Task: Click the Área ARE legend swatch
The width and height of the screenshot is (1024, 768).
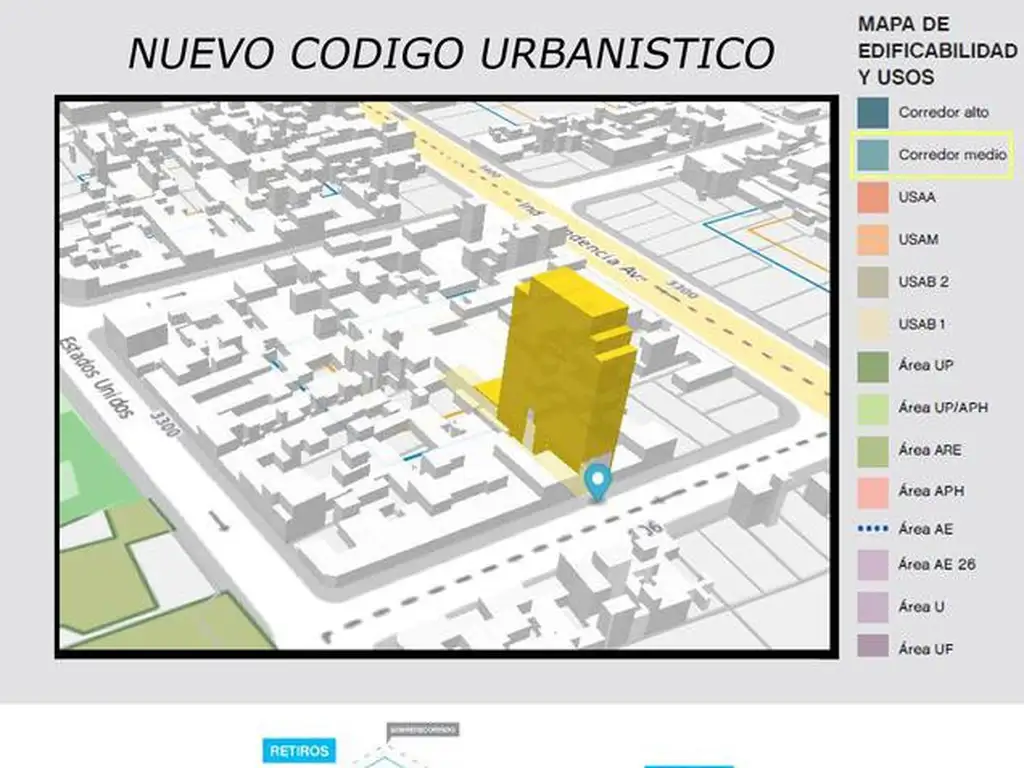Action: [x=873, y=450]
